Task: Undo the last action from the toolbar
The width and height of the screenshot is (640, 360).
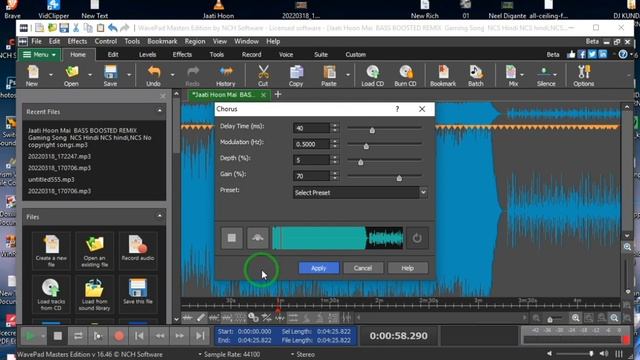Action: coord(153,76)
